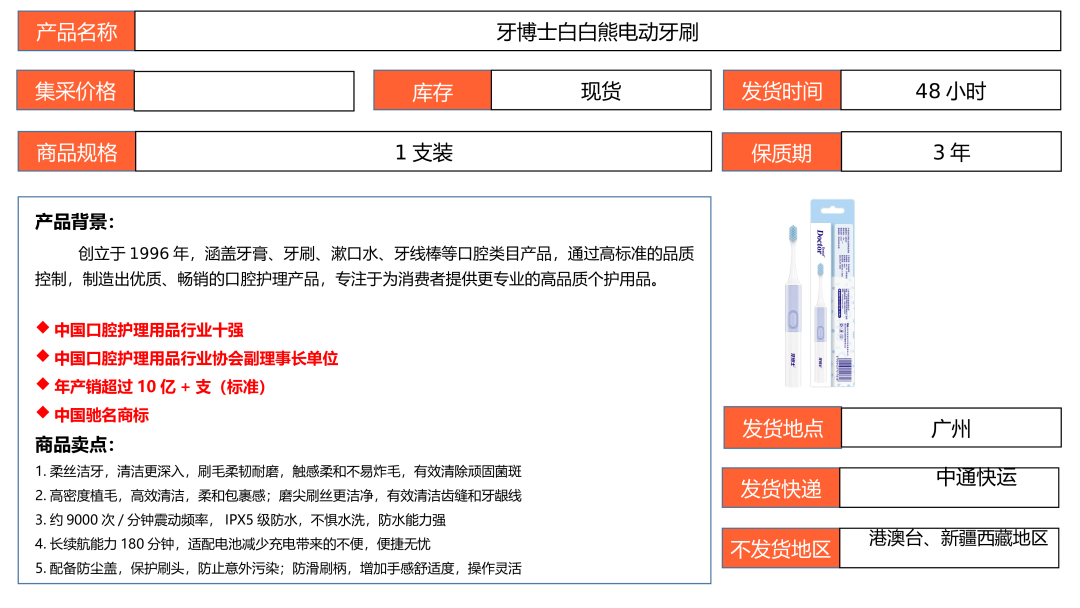1080x608 pixels.
Task: Select the courier value 中通快运
Action: pos(976,476)
